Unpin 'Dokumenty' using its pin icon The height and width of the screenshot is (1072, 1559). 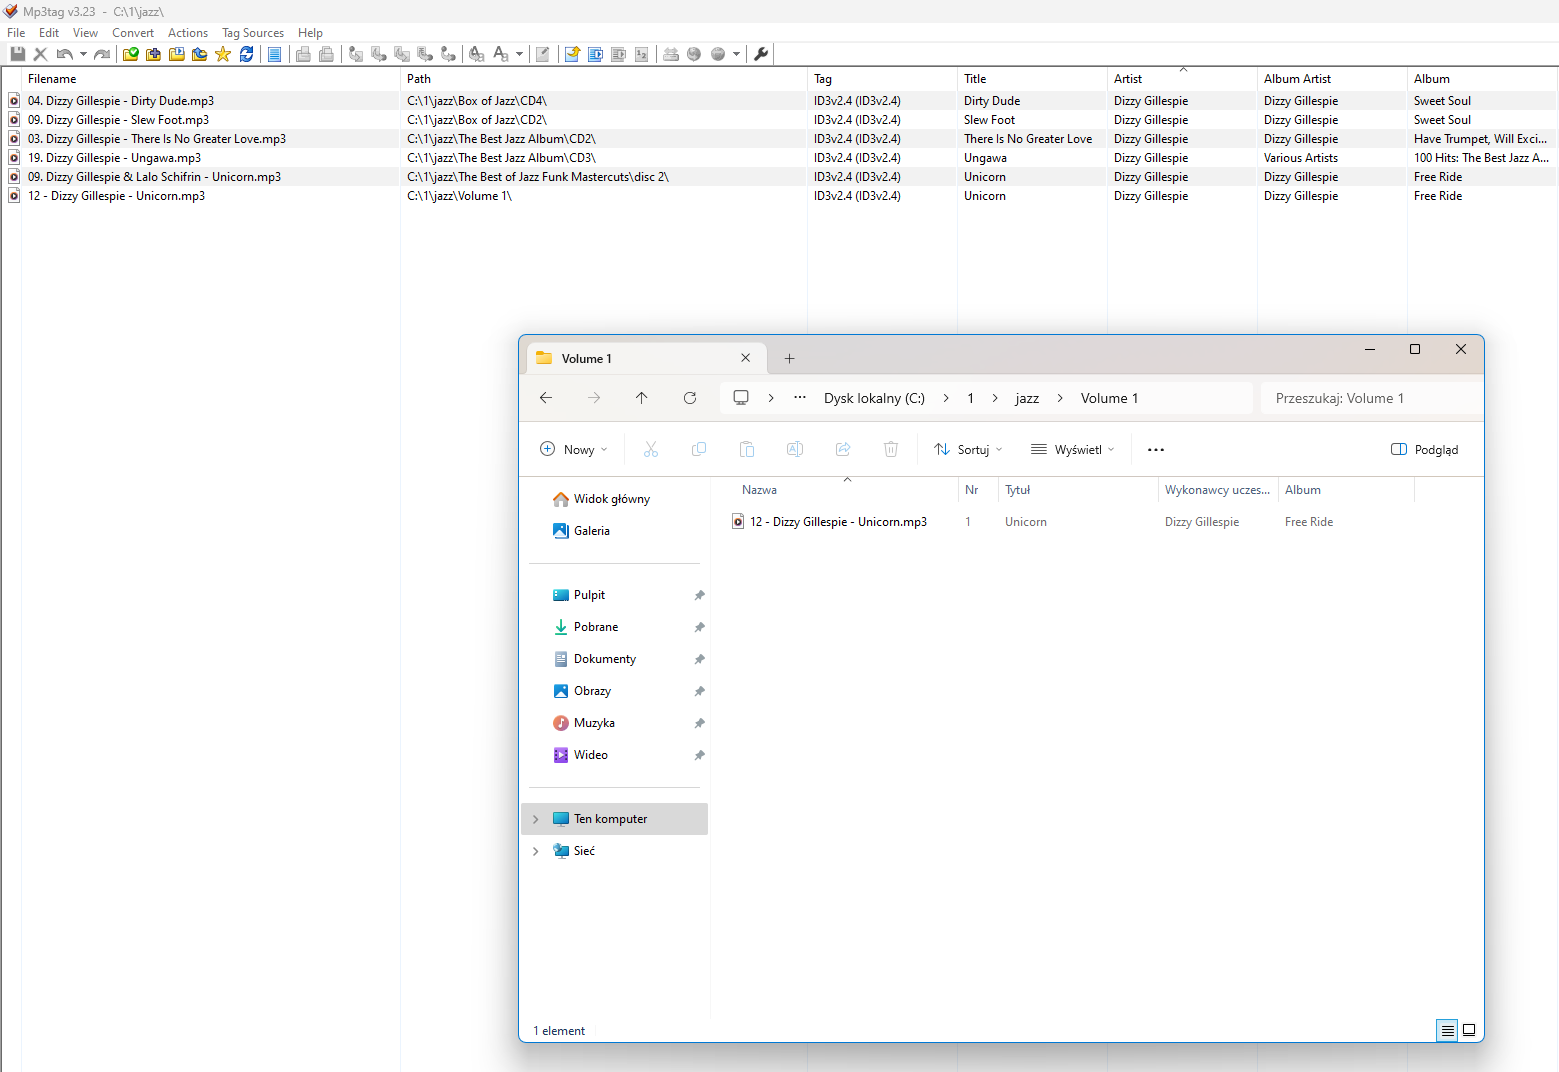point(699,659)
